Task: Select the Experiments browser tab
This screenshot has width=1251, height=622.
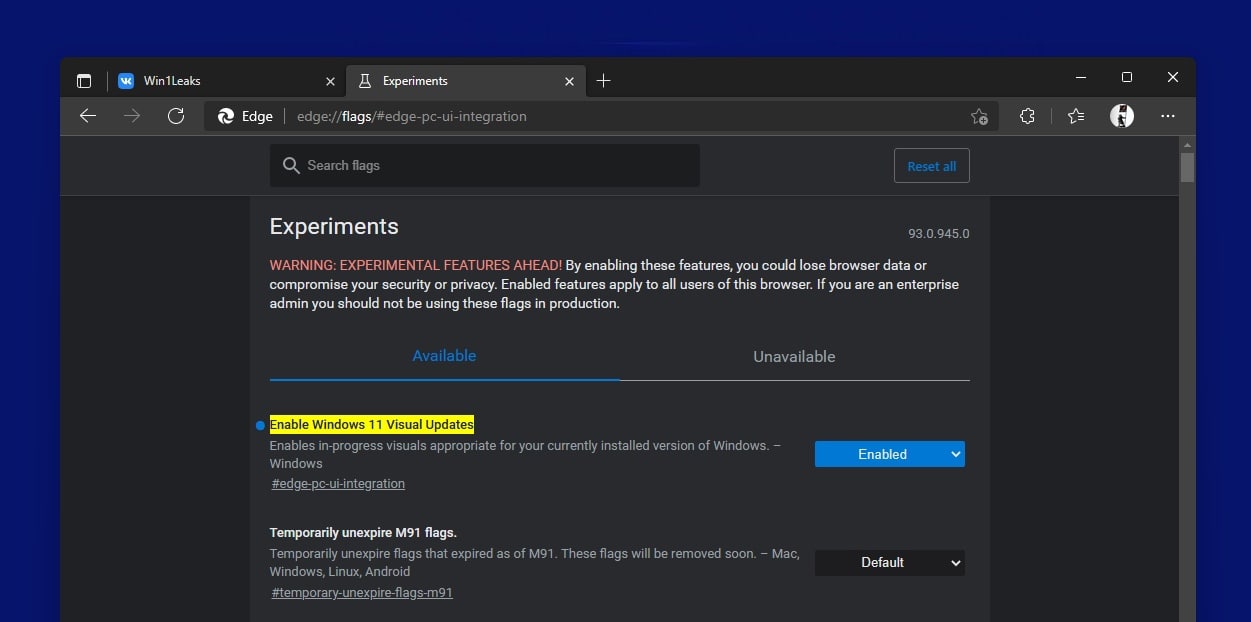Action: [x=466, y=81]
